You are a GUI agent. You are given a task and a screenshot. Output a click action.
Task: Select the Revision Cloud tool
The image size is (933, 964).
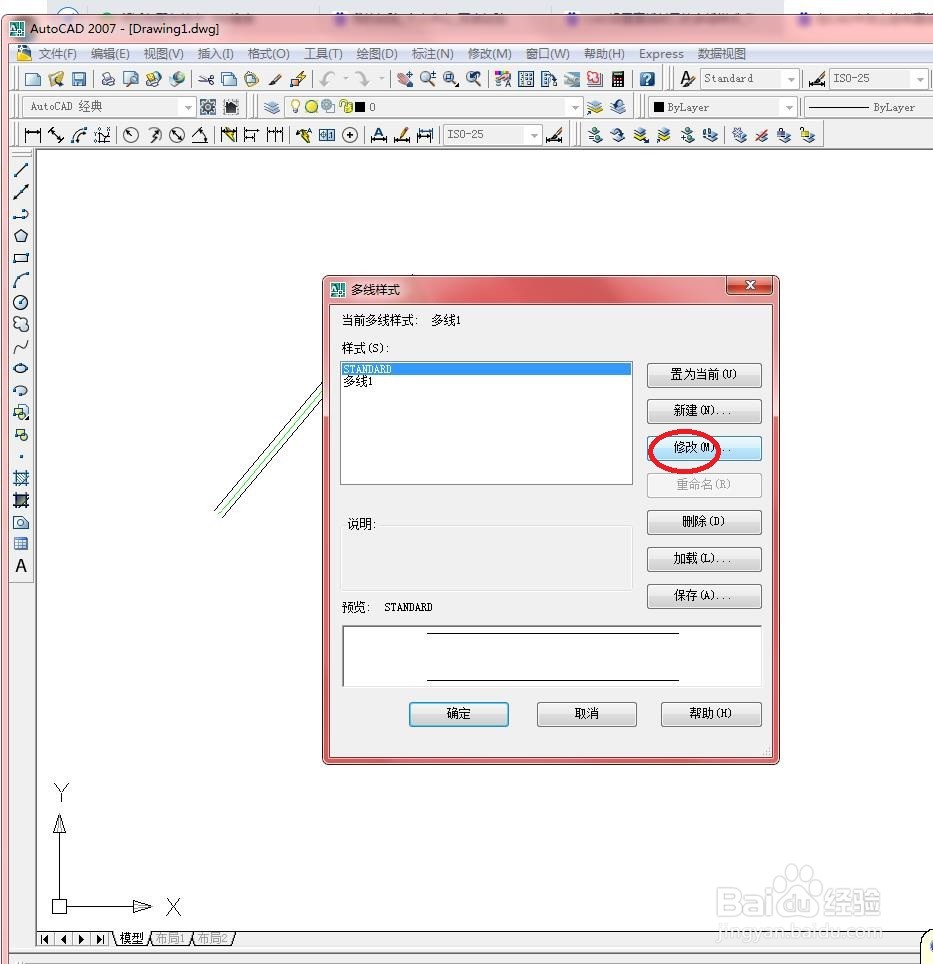[x=21, y=324]
